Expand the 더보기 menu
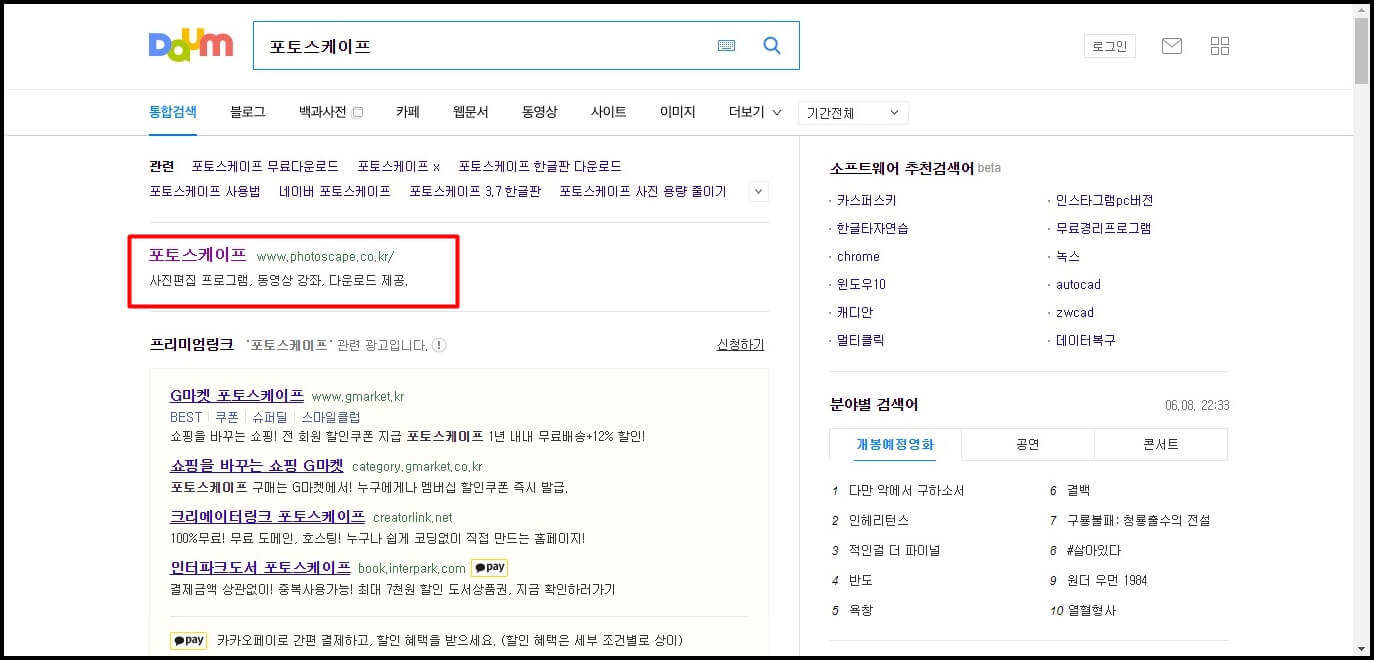The height and width of the screenshot is (660, 1374). tap(755, 112)
